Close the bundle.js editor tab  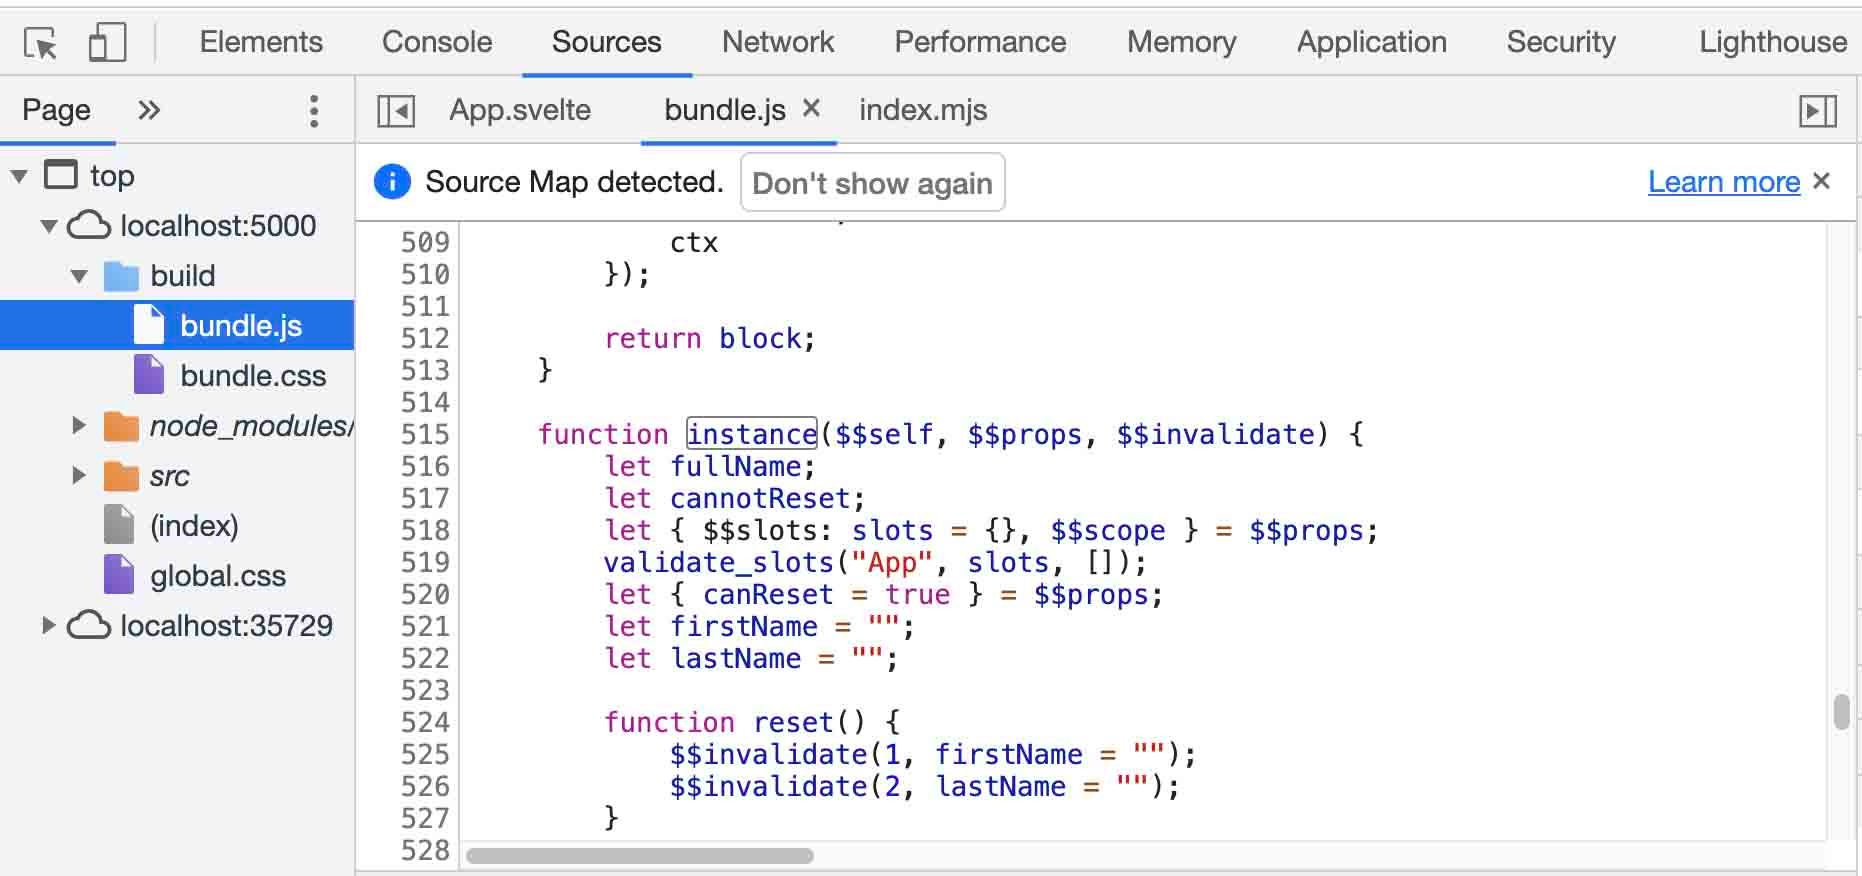point(811,108)
